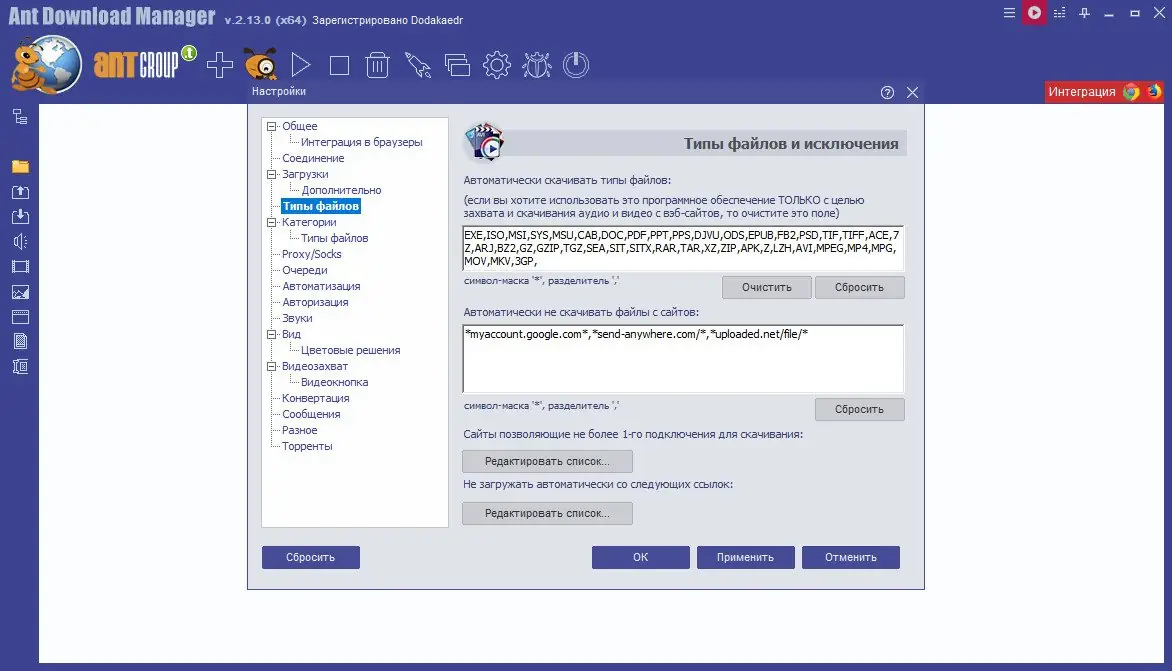1172x671 pixels.
Task: Stop downloads with the square icon
Action: [x=339, y=66]
